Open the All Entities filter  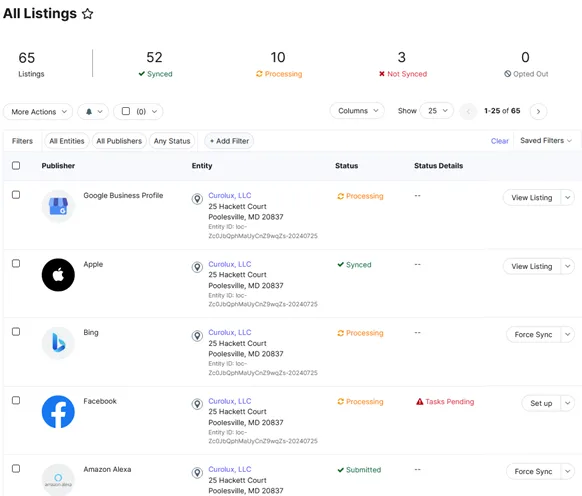[67, 141]
